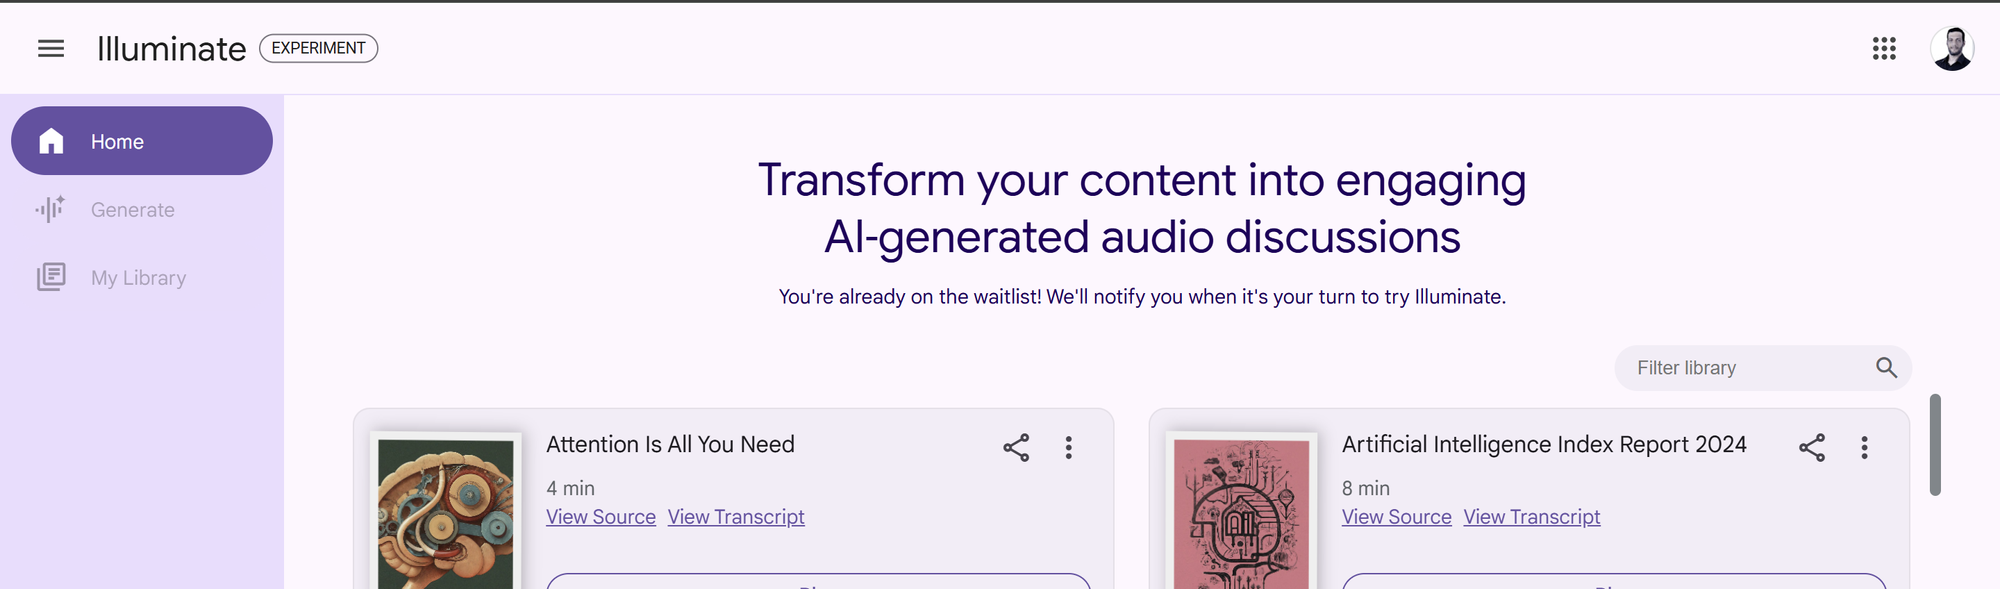Select Home in the sidebar
Screen dimensions: 2000x589
click(142, 141)
